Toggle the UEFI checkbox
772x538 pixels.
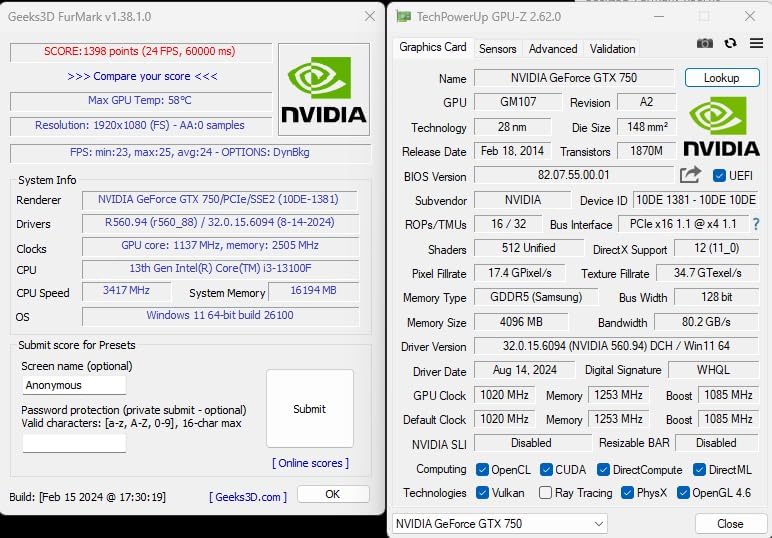(719, 176)
